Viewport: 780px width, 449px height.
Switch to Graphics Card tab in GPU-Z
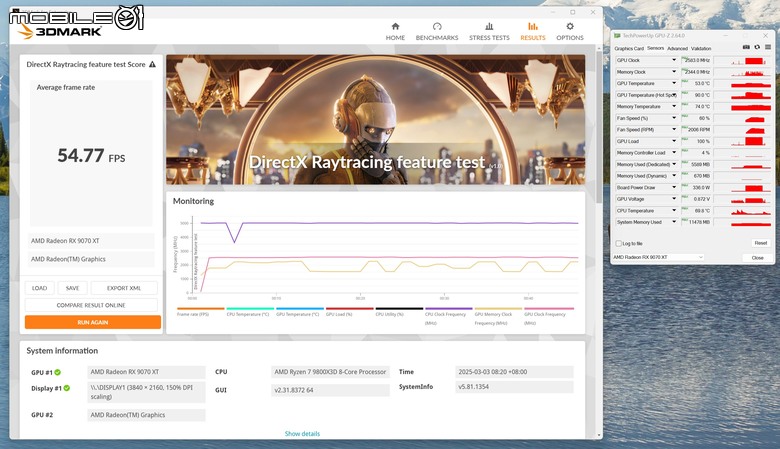click(x=629, y=49)
